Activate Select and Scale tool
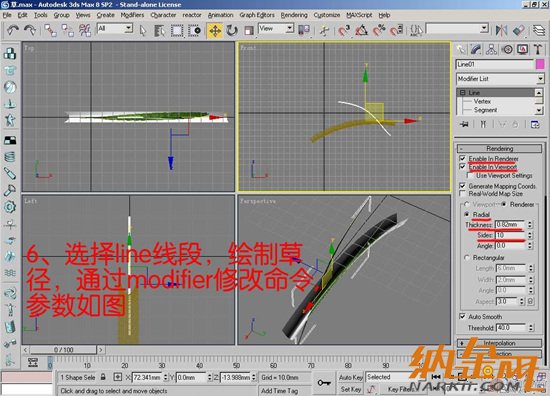The height and width of the screenshot is (396, 550). [249, 31]
